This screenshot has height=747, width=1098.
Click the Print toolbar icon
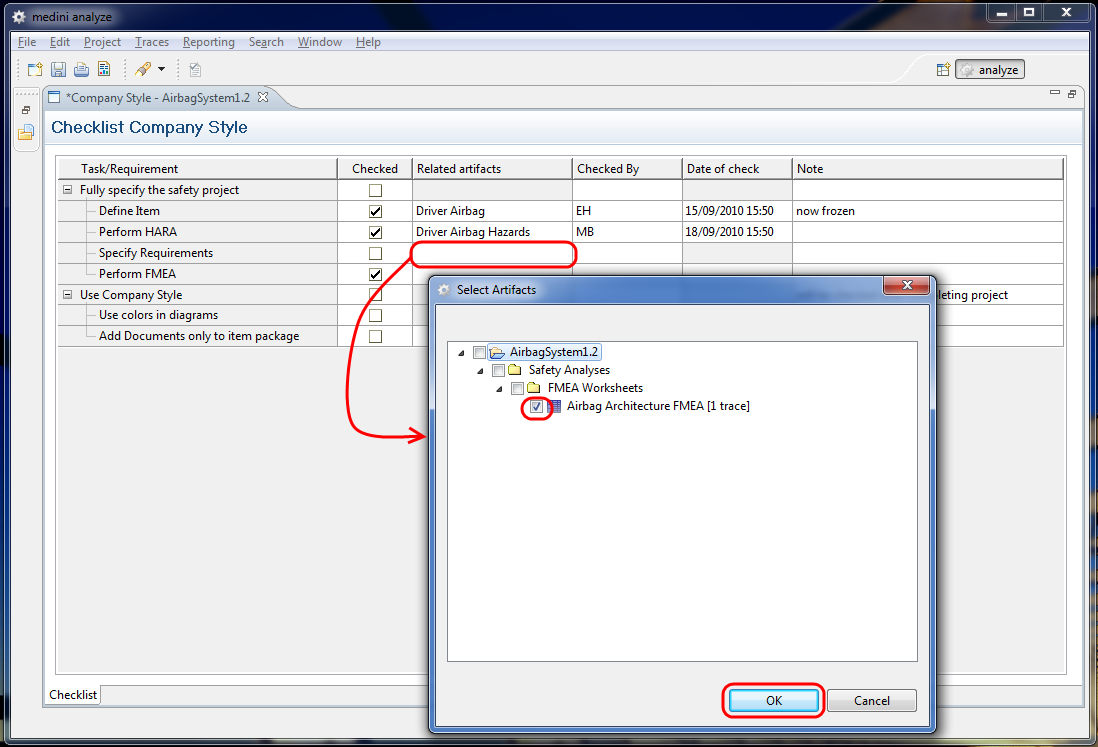click(81, 69)
